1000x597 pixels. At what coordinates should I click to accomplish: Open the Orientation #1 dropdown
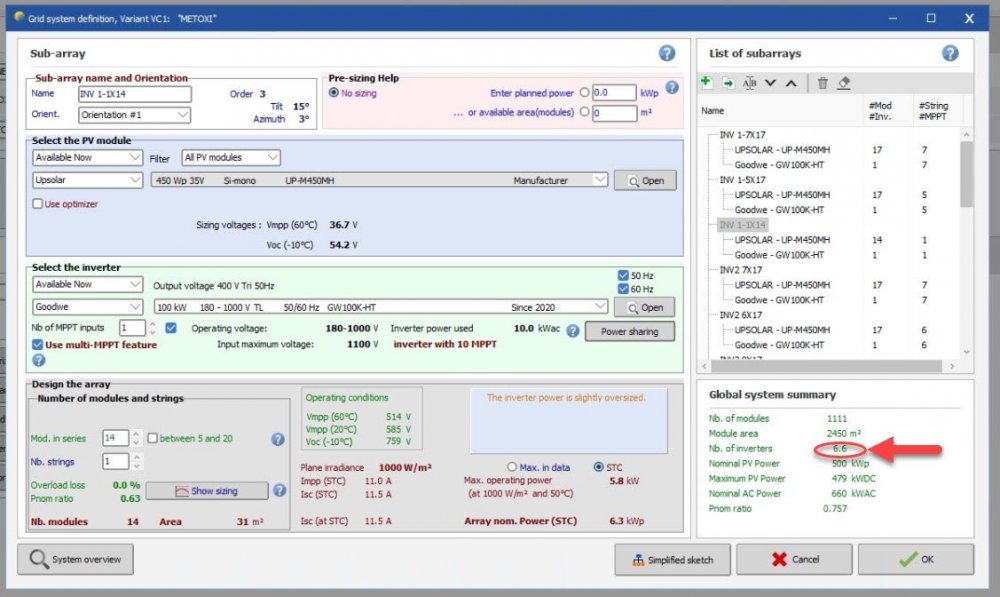coord(134,115)
